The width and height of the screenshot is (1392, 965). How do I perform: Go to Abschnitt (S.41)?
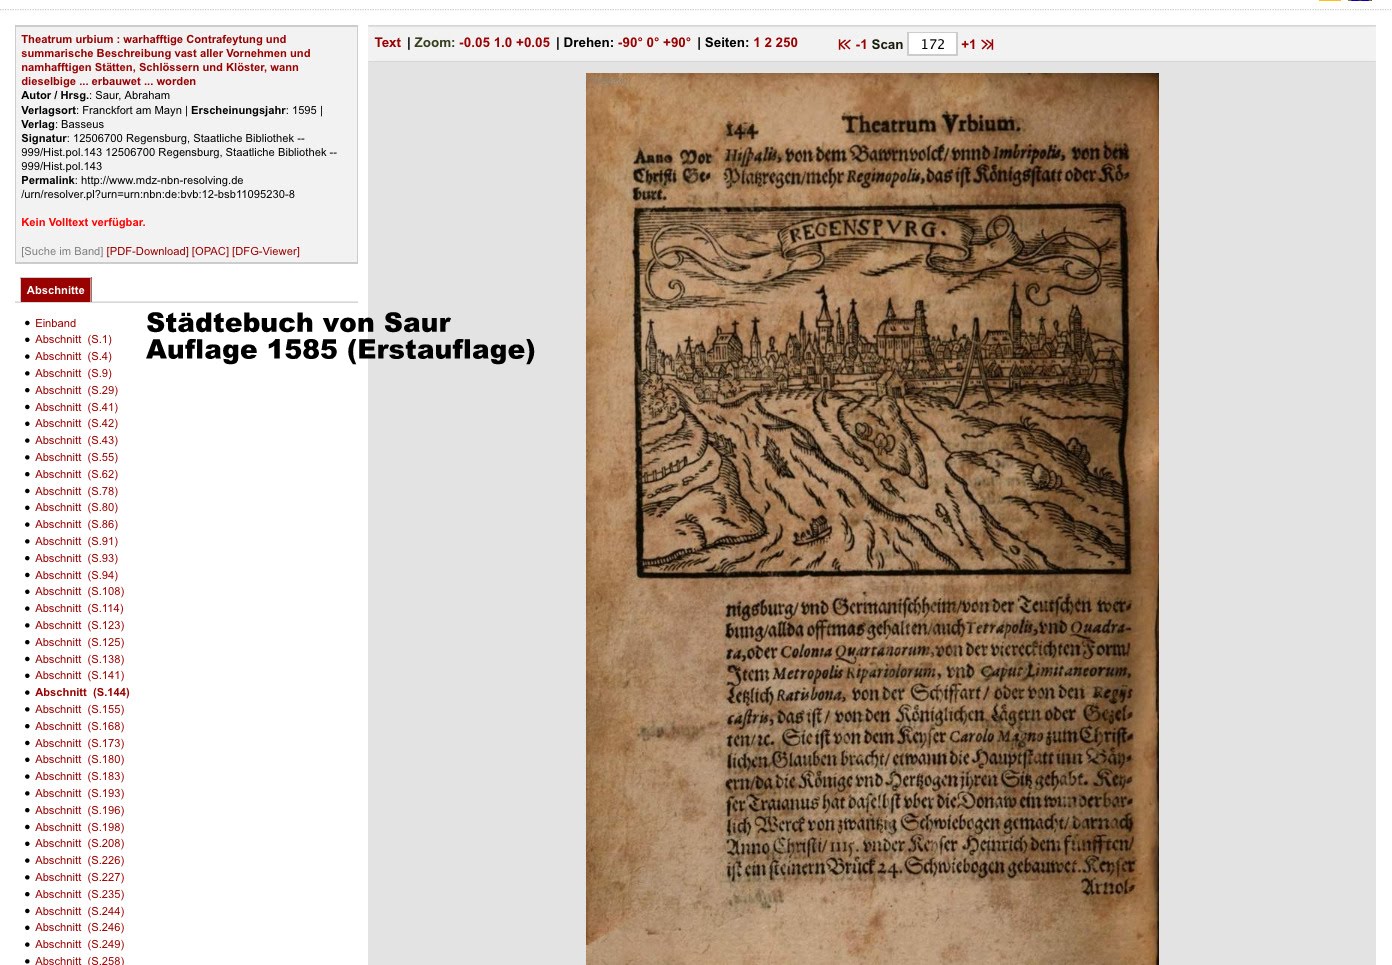[76, 408]
